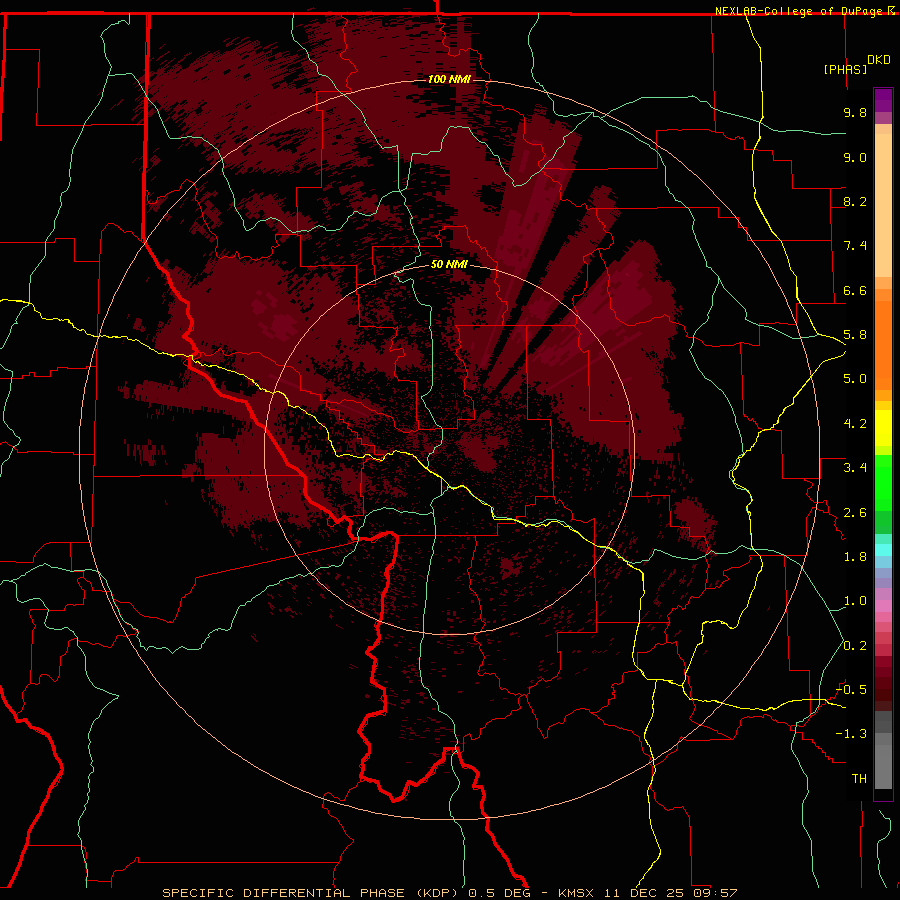The height and width of the screenshot is (900, 900).
Task: Click the -0.5 scale value
Action: pyautogui.click(x=851, y=690)
